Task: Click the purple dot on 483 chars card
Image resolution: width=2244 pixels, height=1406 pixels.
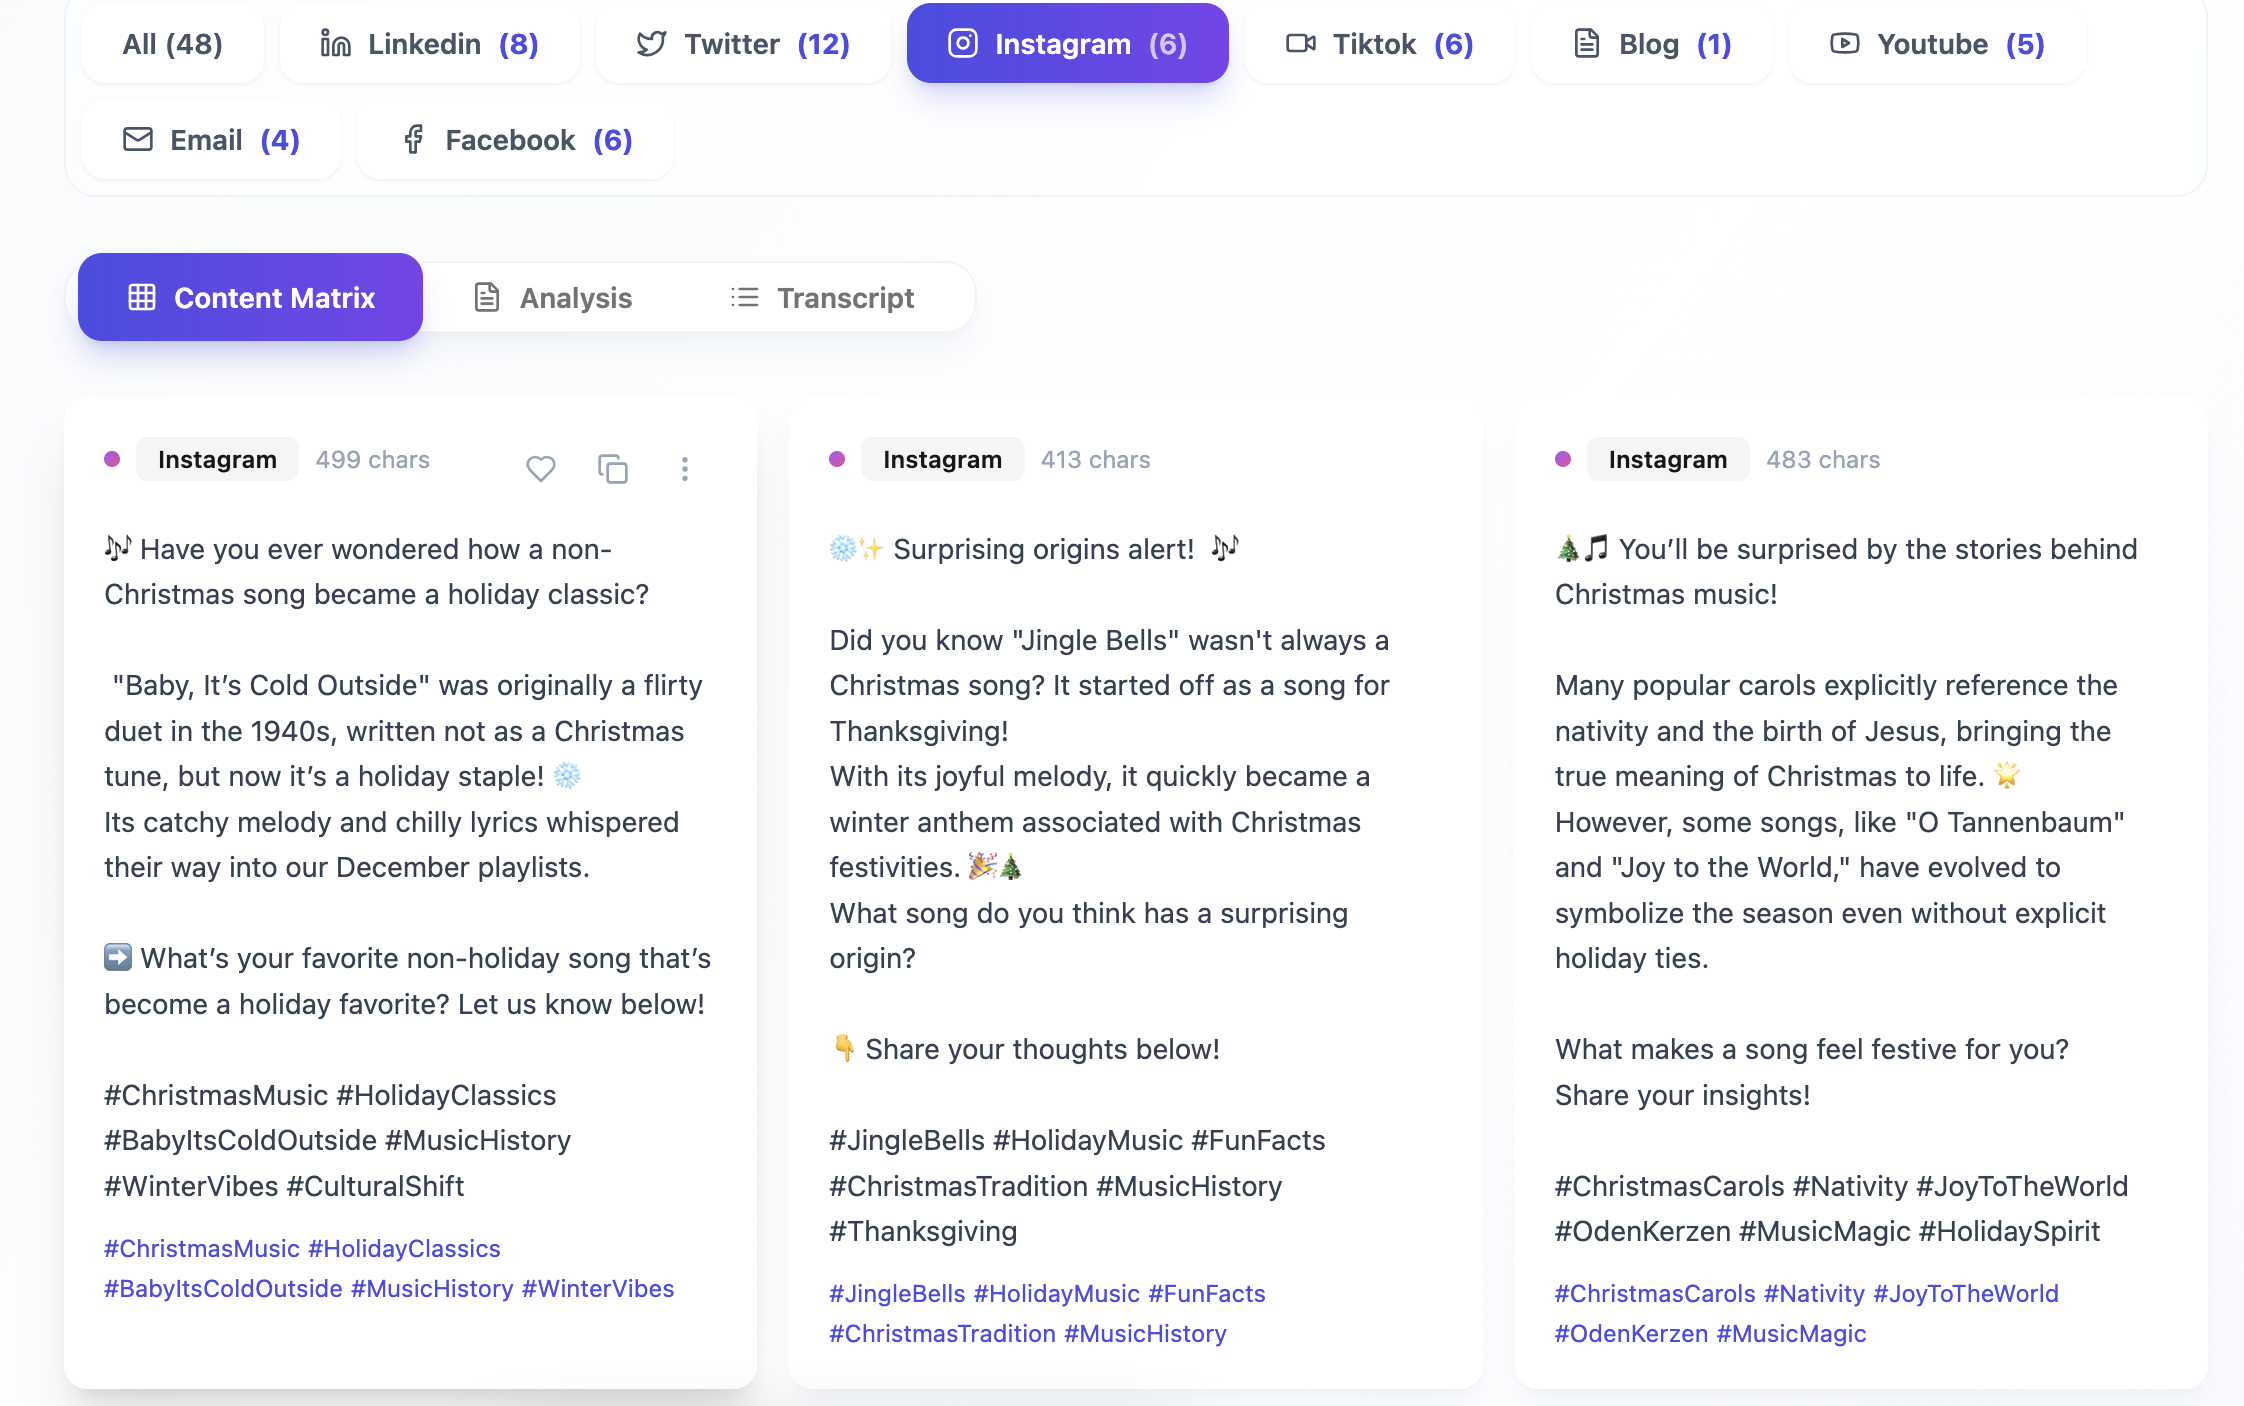Action: [1563, 459]
